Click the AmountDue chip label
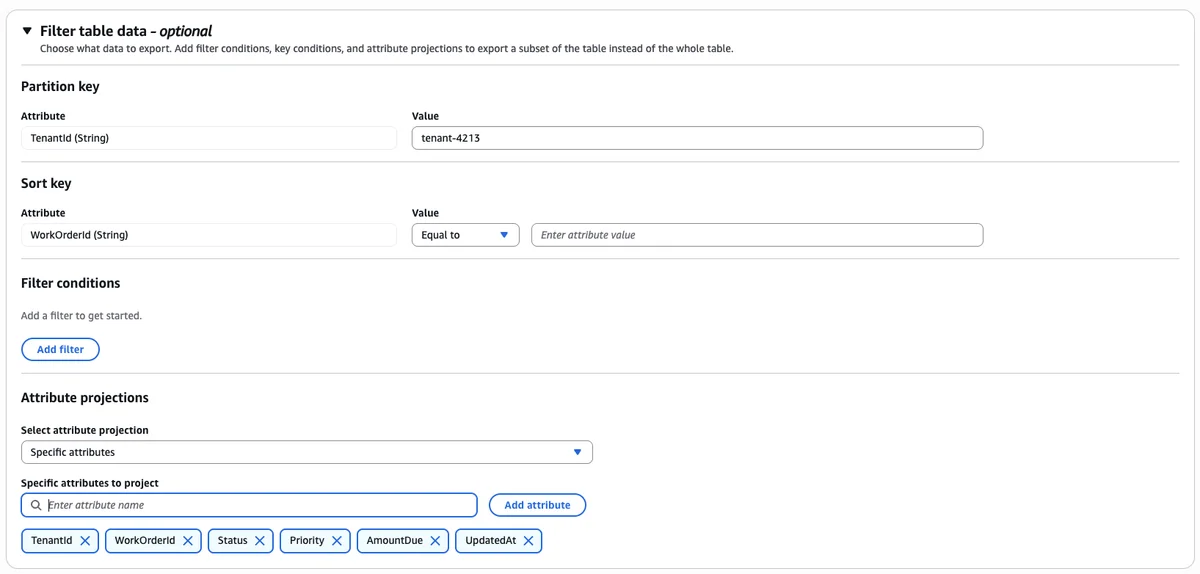The image size is (1200, 574). point(394,541)
